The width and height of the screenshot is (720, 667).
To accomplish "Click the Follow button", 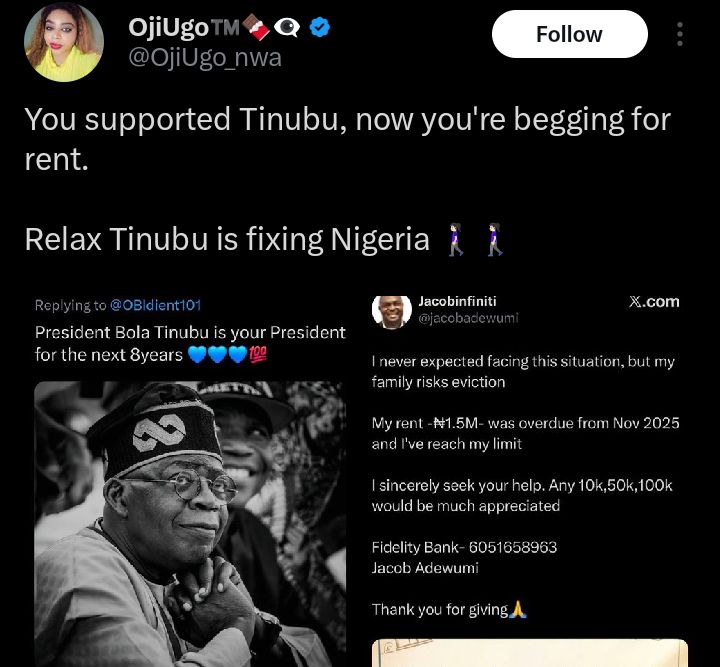I will pos(569,35).
